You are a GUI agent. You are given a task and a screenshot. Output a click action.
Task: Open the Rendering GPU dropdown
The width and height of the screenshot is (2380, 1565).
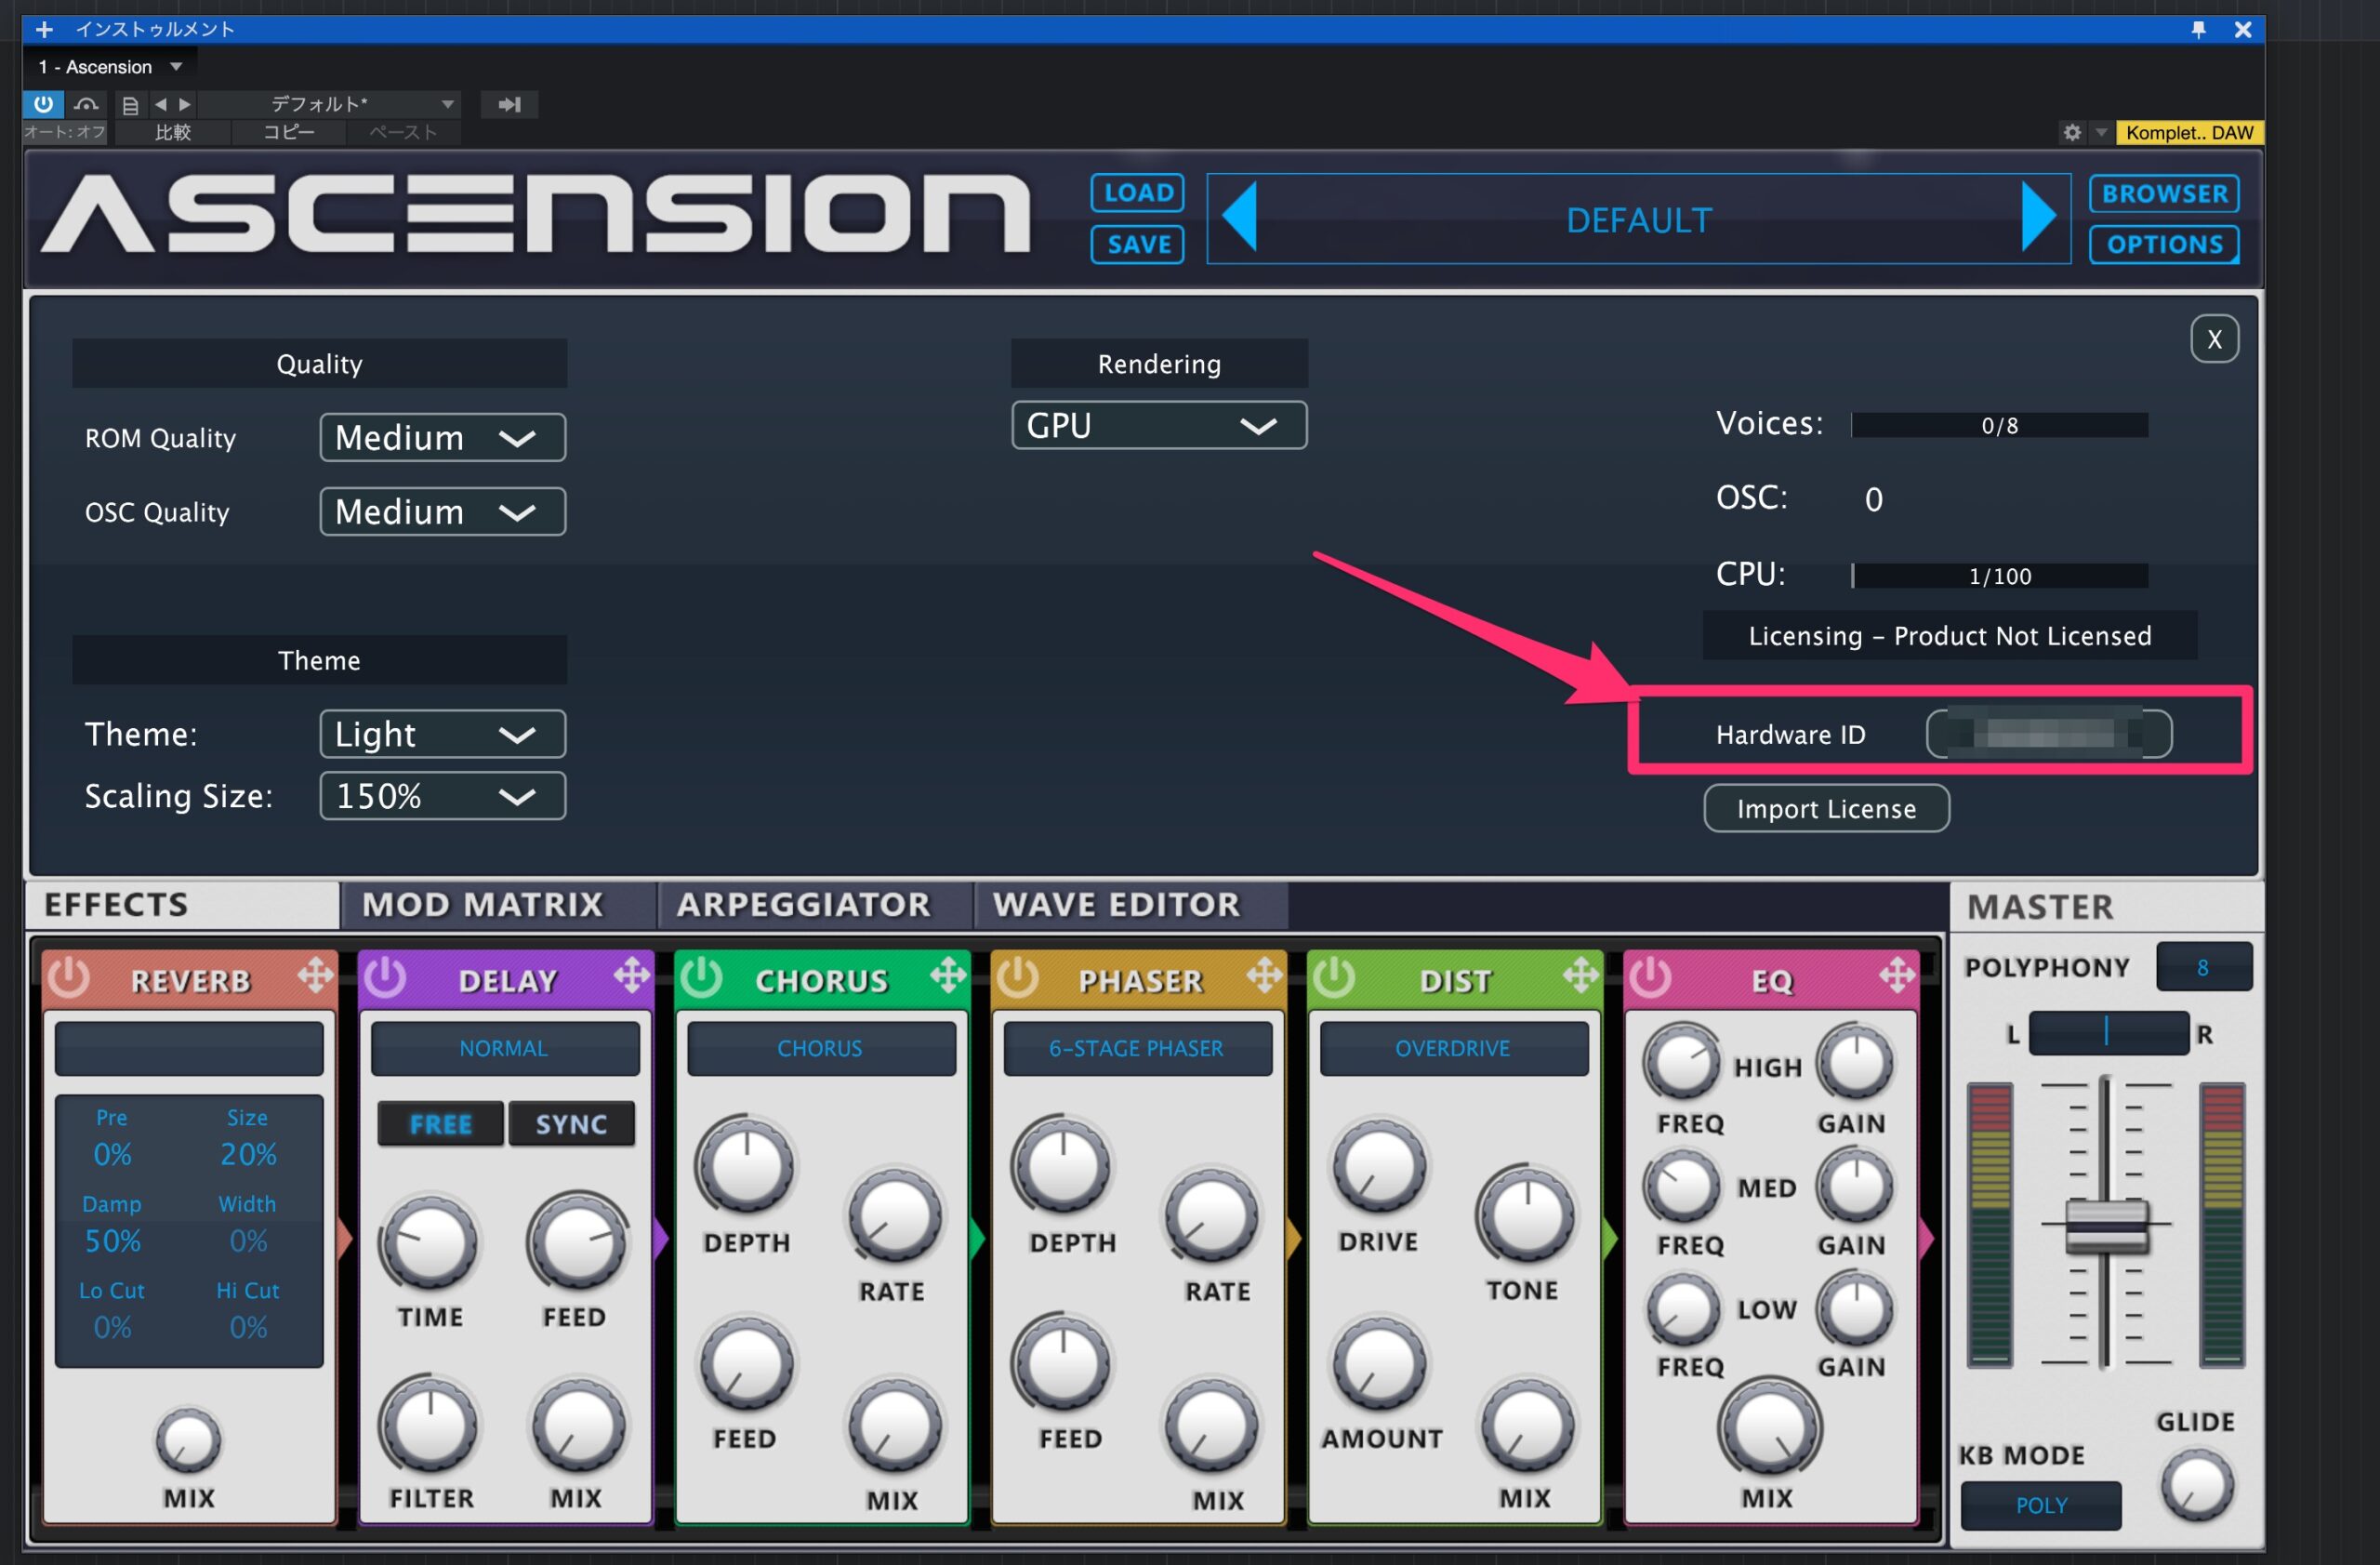click(x=1158, y=426)
